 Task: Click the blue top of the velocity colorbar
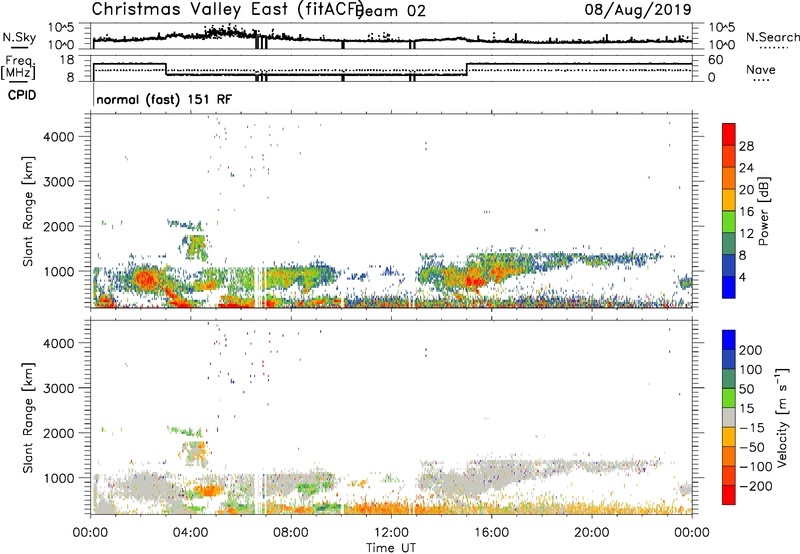pos(729,340)
